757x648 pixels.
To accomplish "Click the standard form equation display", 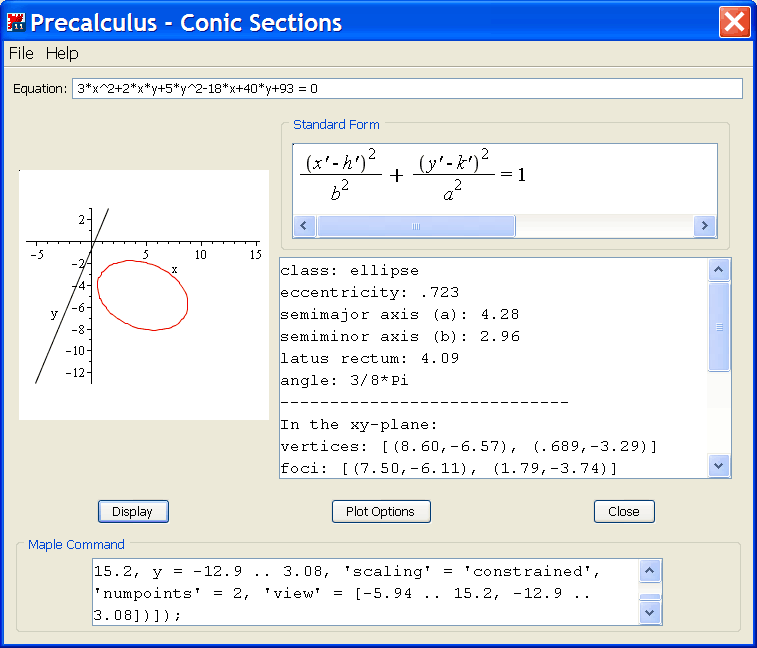I will pyautogui.click(x=412, y=176).
